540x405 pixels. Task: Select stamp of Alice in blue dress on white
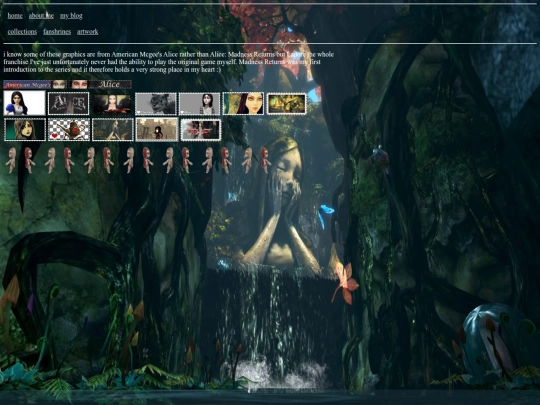(24, 103)
